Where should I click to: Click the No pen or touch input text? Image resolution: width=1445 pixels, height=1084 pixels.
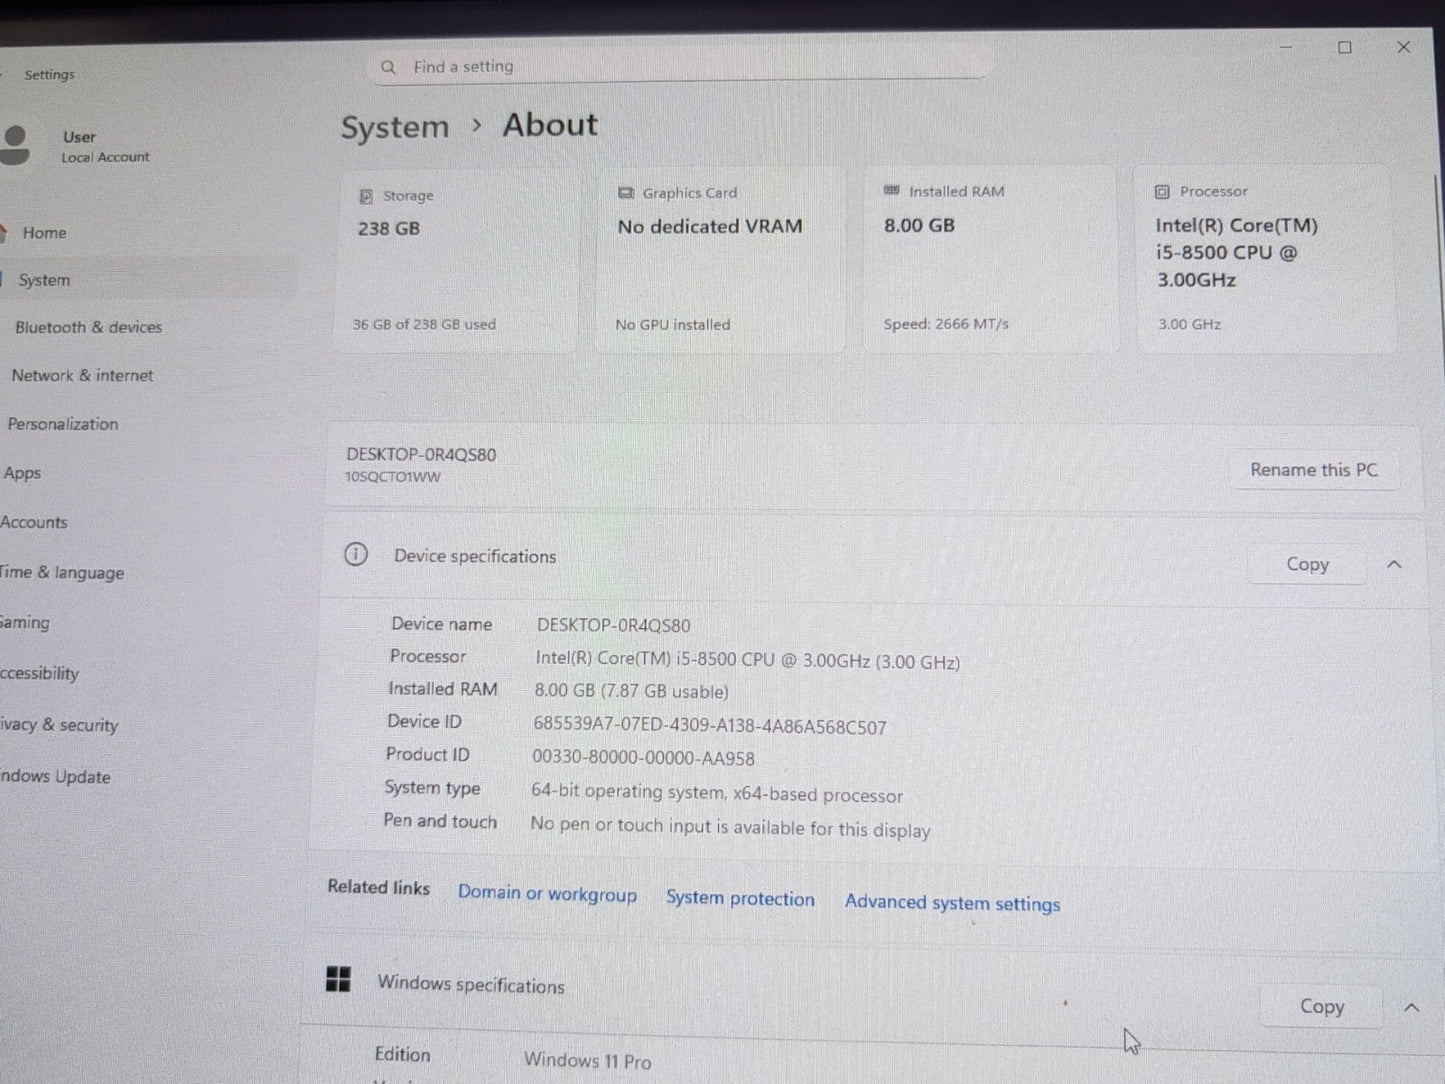point(730,828)
